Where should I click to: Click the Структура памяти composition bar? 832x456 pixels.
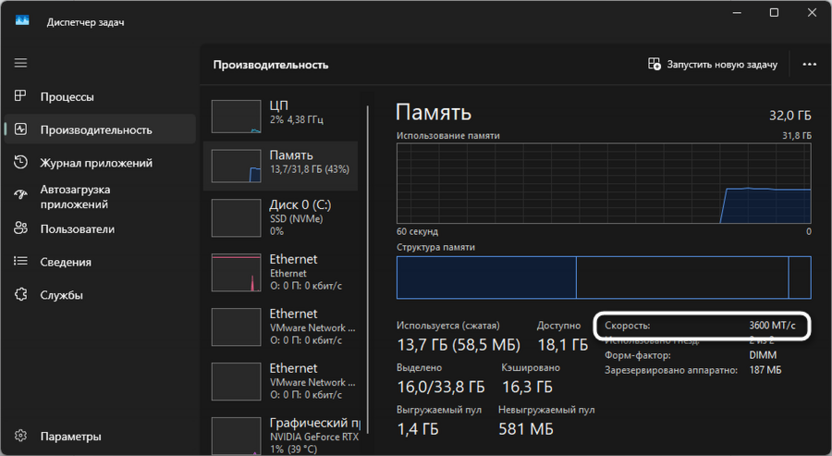point(604,277)
